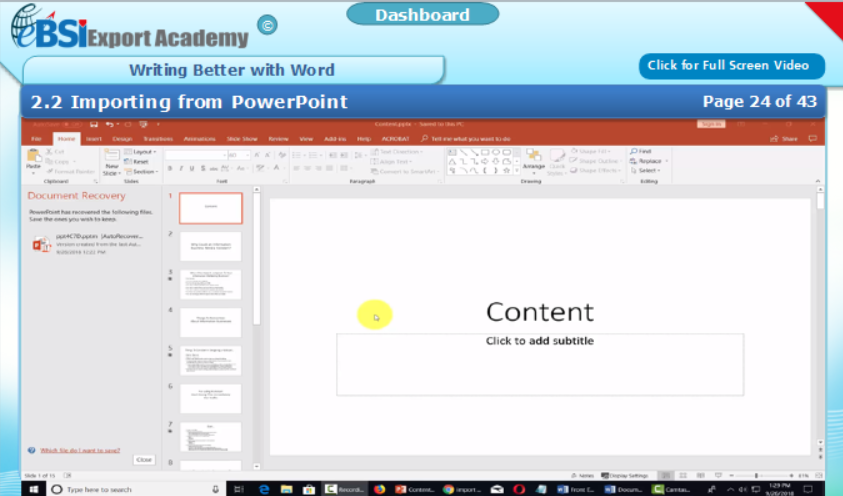Viewport: 843px width, 496px height.
Task: Click the Arrange objects icon
Action: click(533, 157)
